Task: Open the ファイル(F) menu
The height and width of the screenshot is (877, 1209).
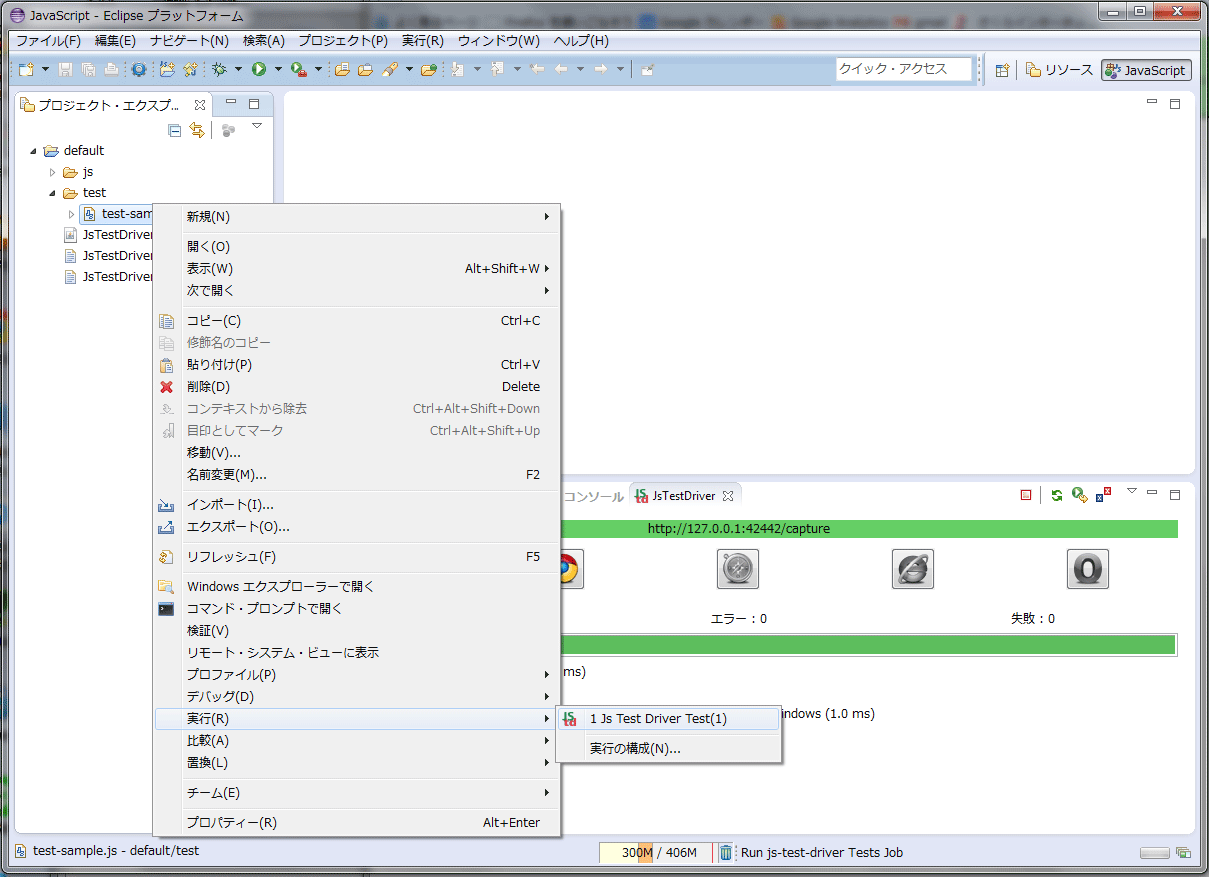Action: (48, 41)
